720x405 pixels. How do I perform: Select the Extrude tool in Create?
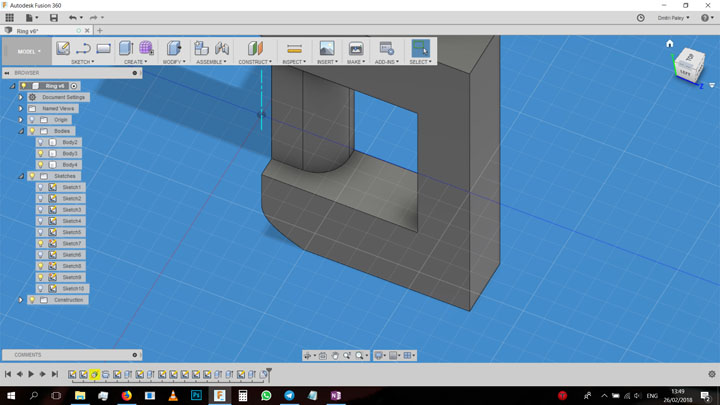click(126, 48)
